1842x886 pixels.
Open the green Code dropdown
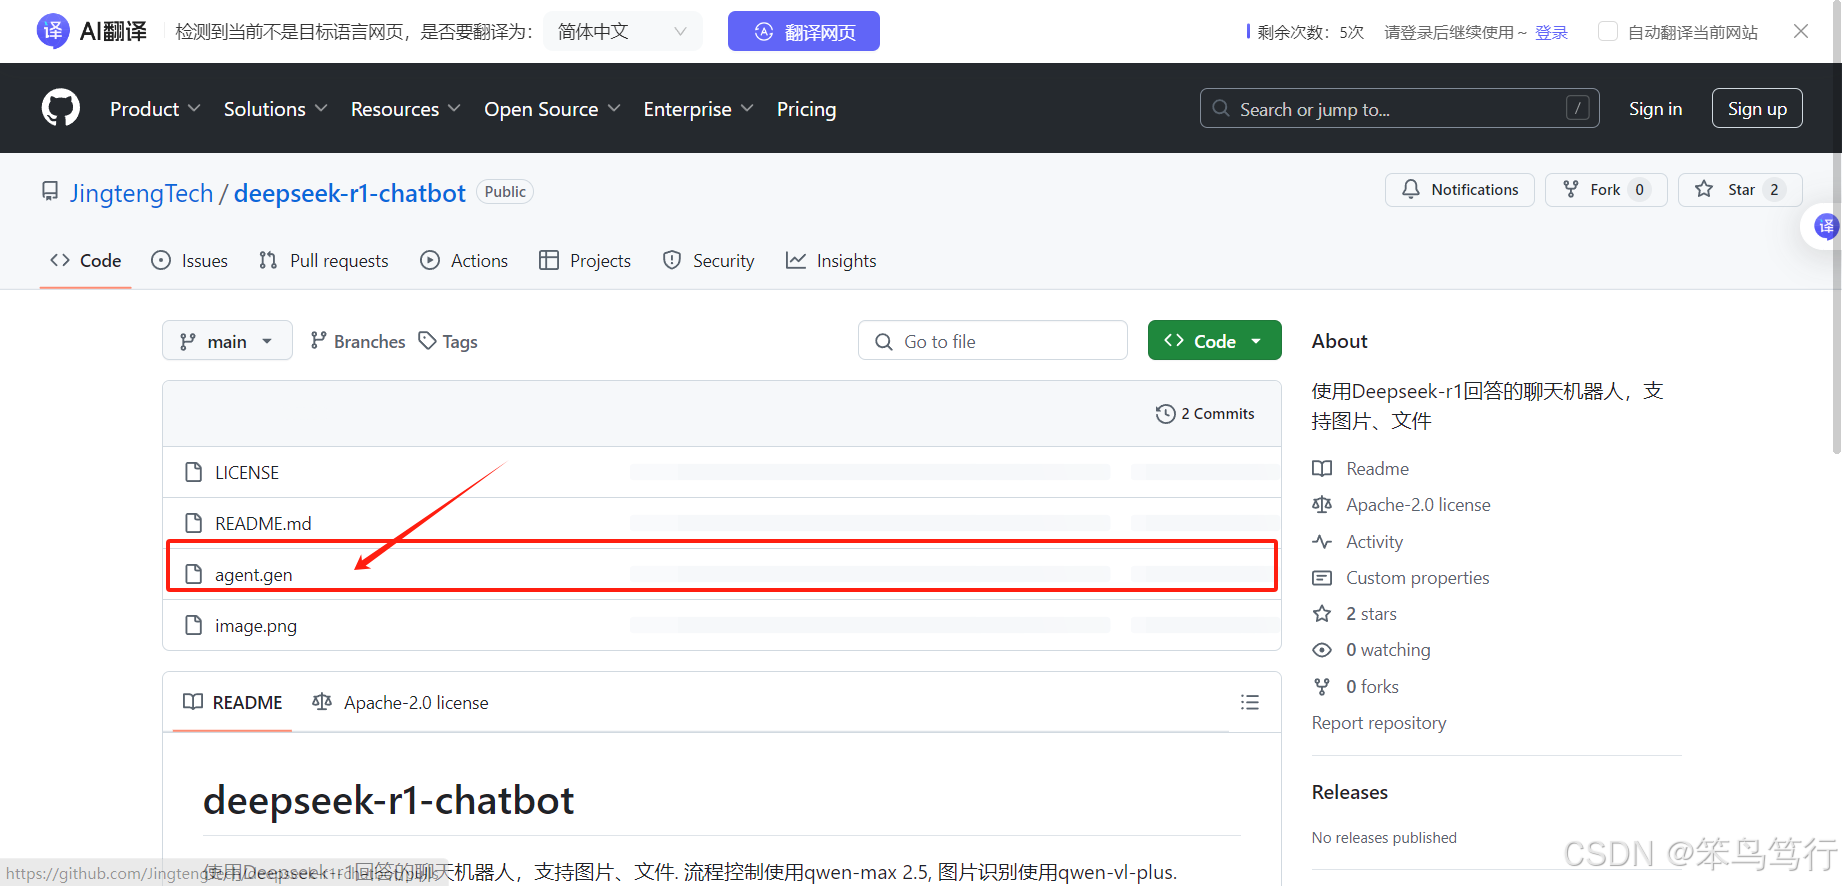tap(1214, 341)
